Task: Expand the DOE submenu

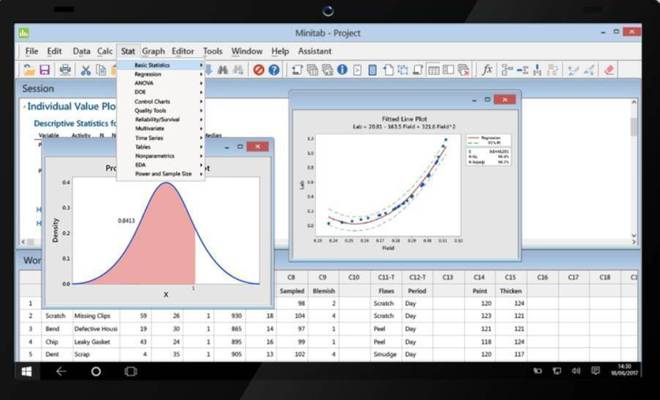Action: [161, 92]
